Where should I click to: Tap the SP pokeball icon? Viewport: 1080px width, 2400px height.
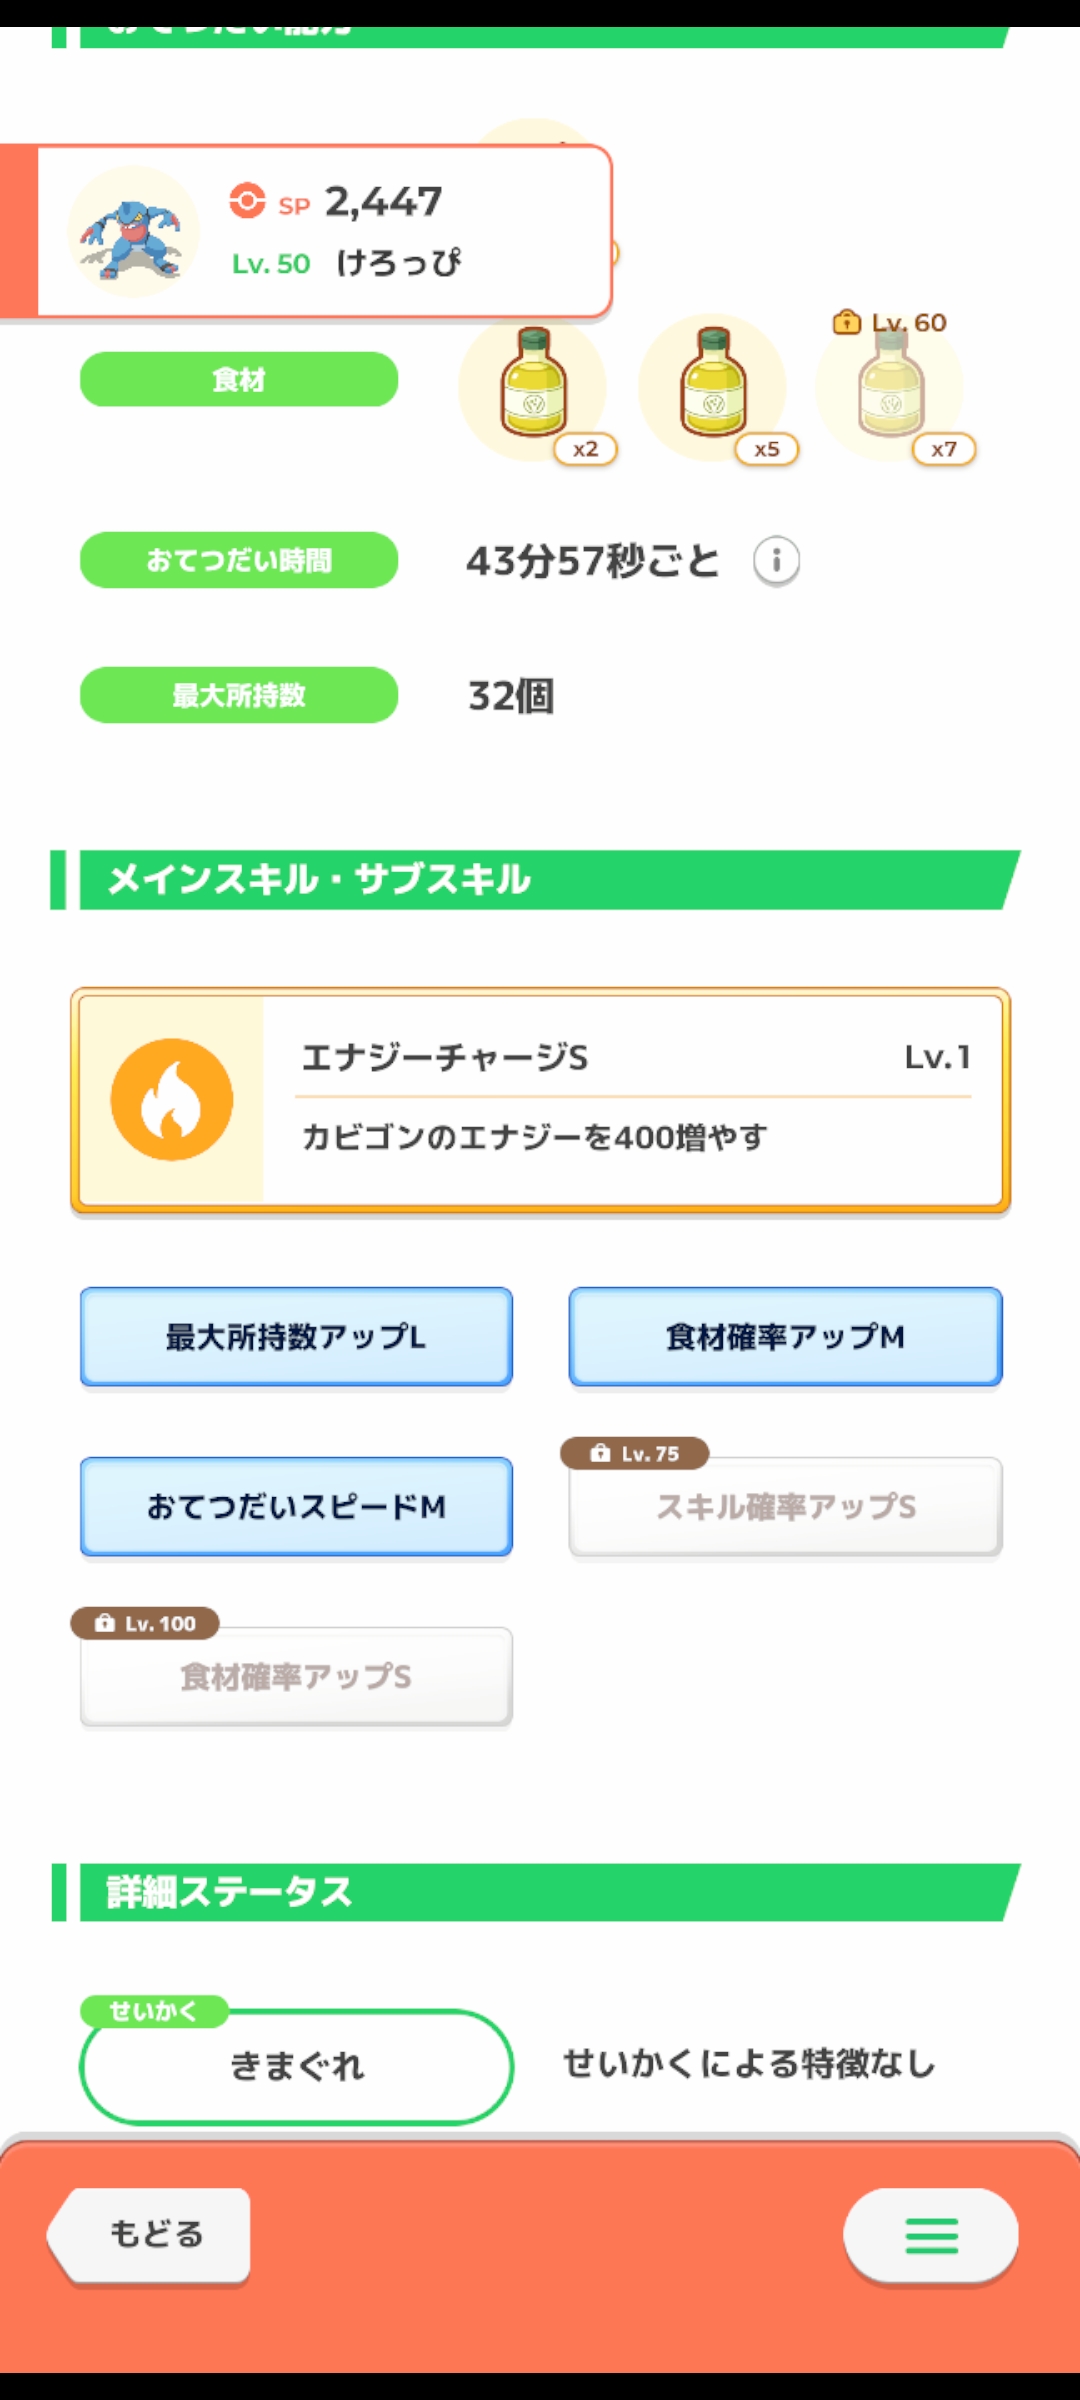coord(247,200)
